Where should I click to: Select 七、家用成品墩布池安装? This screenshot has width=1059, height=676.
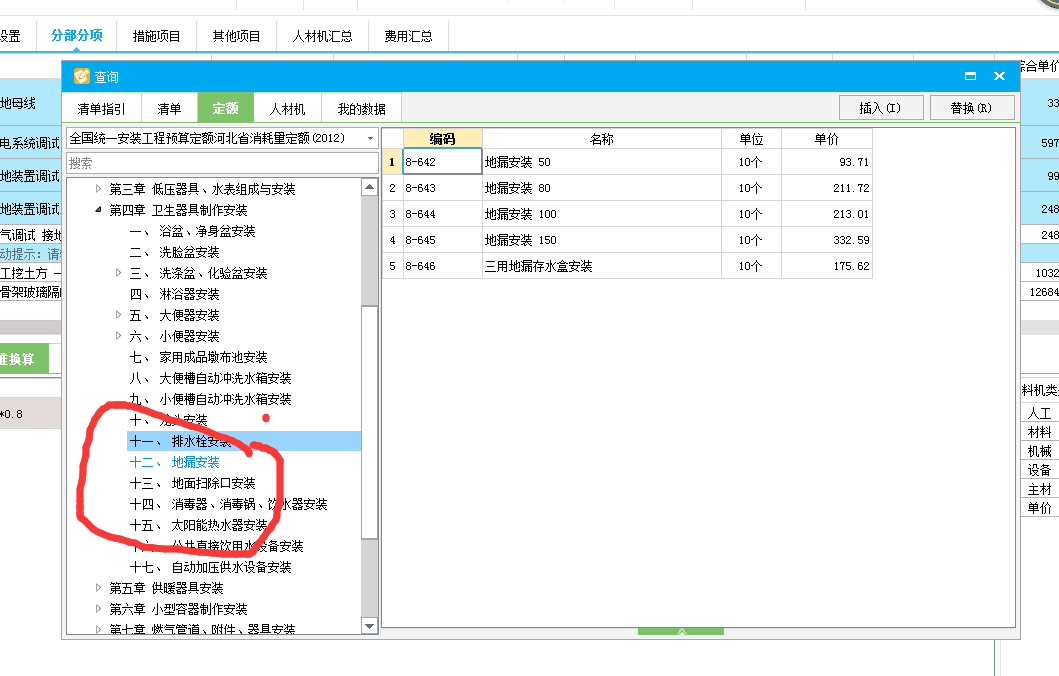(x=199, y=357)
